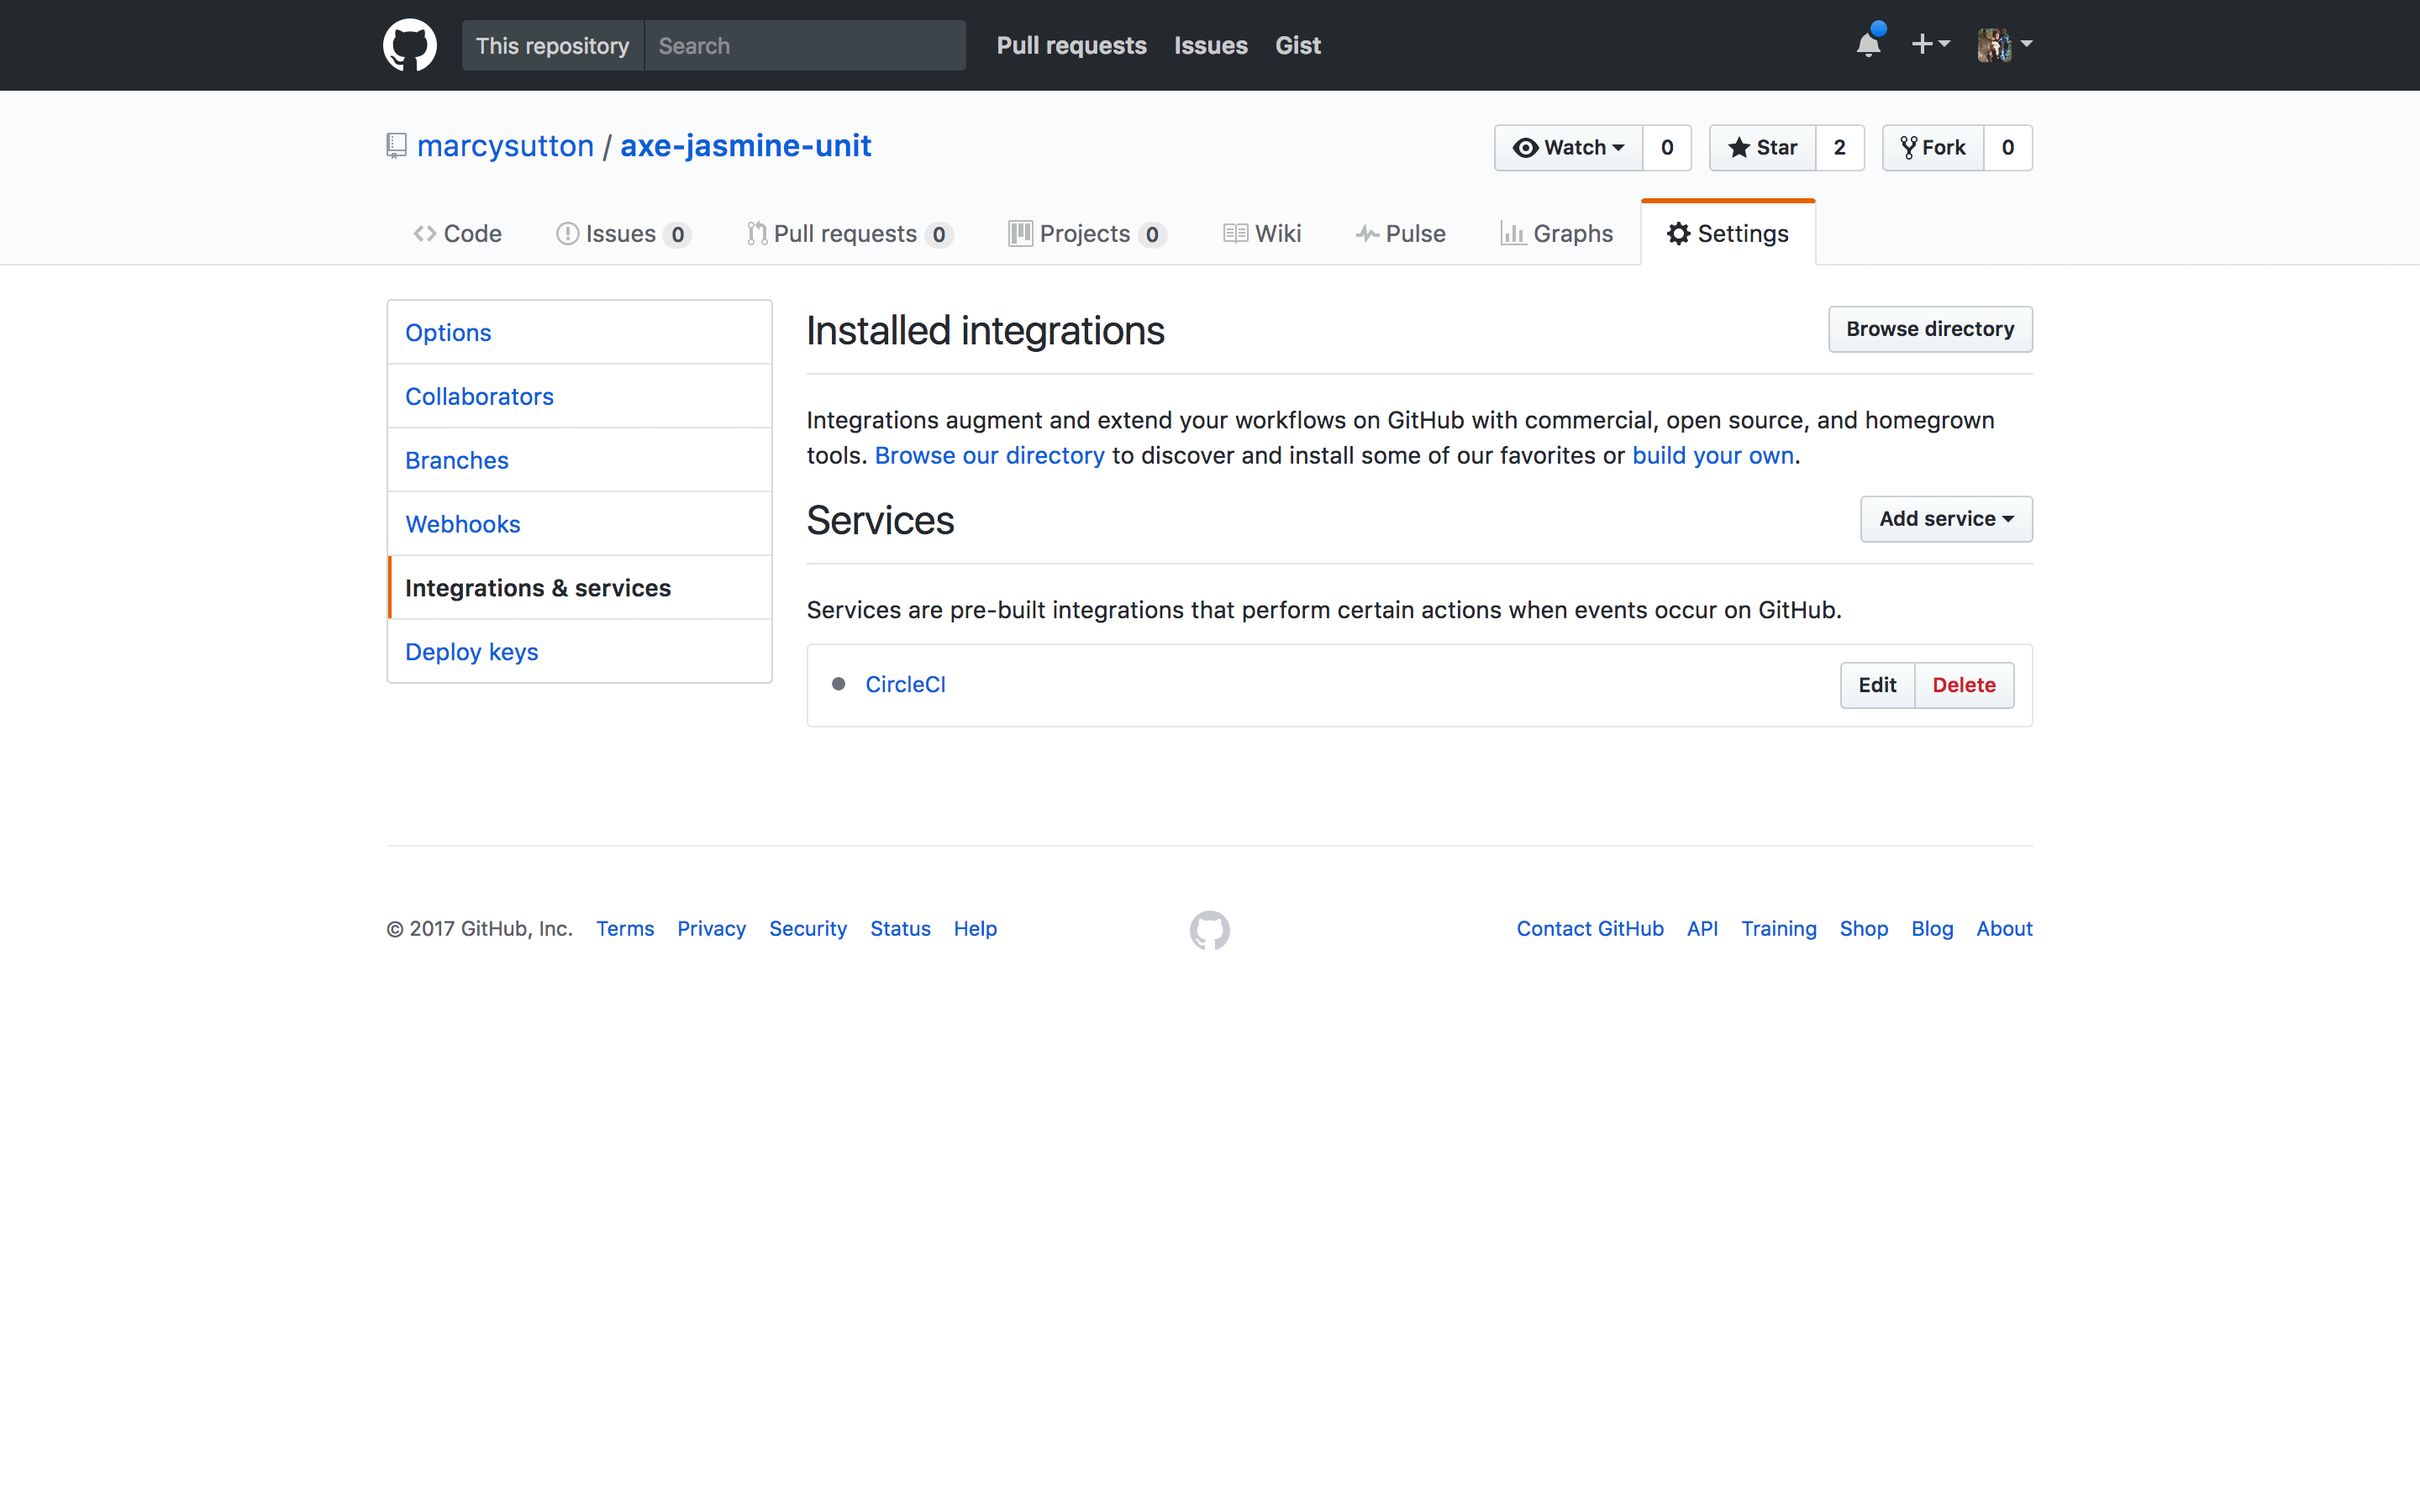The image size is (2420, 1512).
Task: Click the settings gear icon
Action: point(1678,233)
